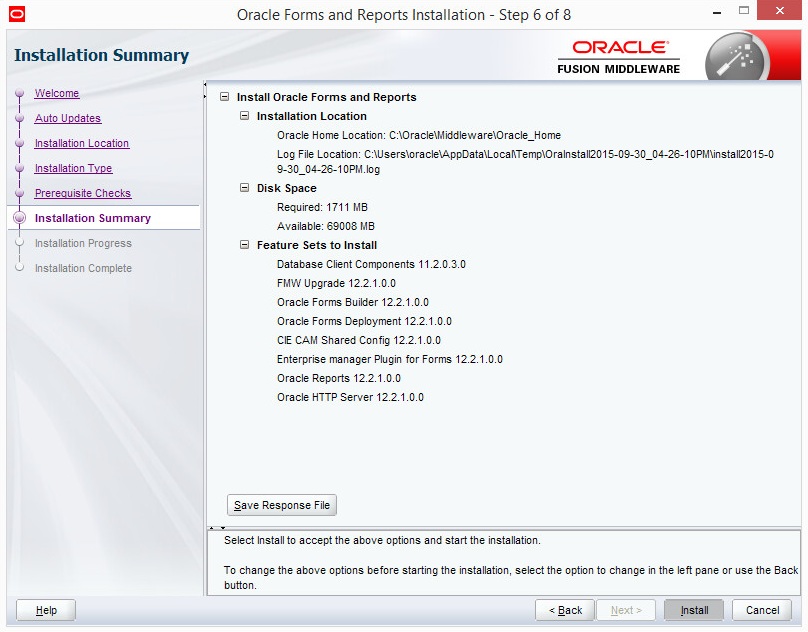Click the Auto Updates step bullet
The image size is (808, 632).
[20, 118]
